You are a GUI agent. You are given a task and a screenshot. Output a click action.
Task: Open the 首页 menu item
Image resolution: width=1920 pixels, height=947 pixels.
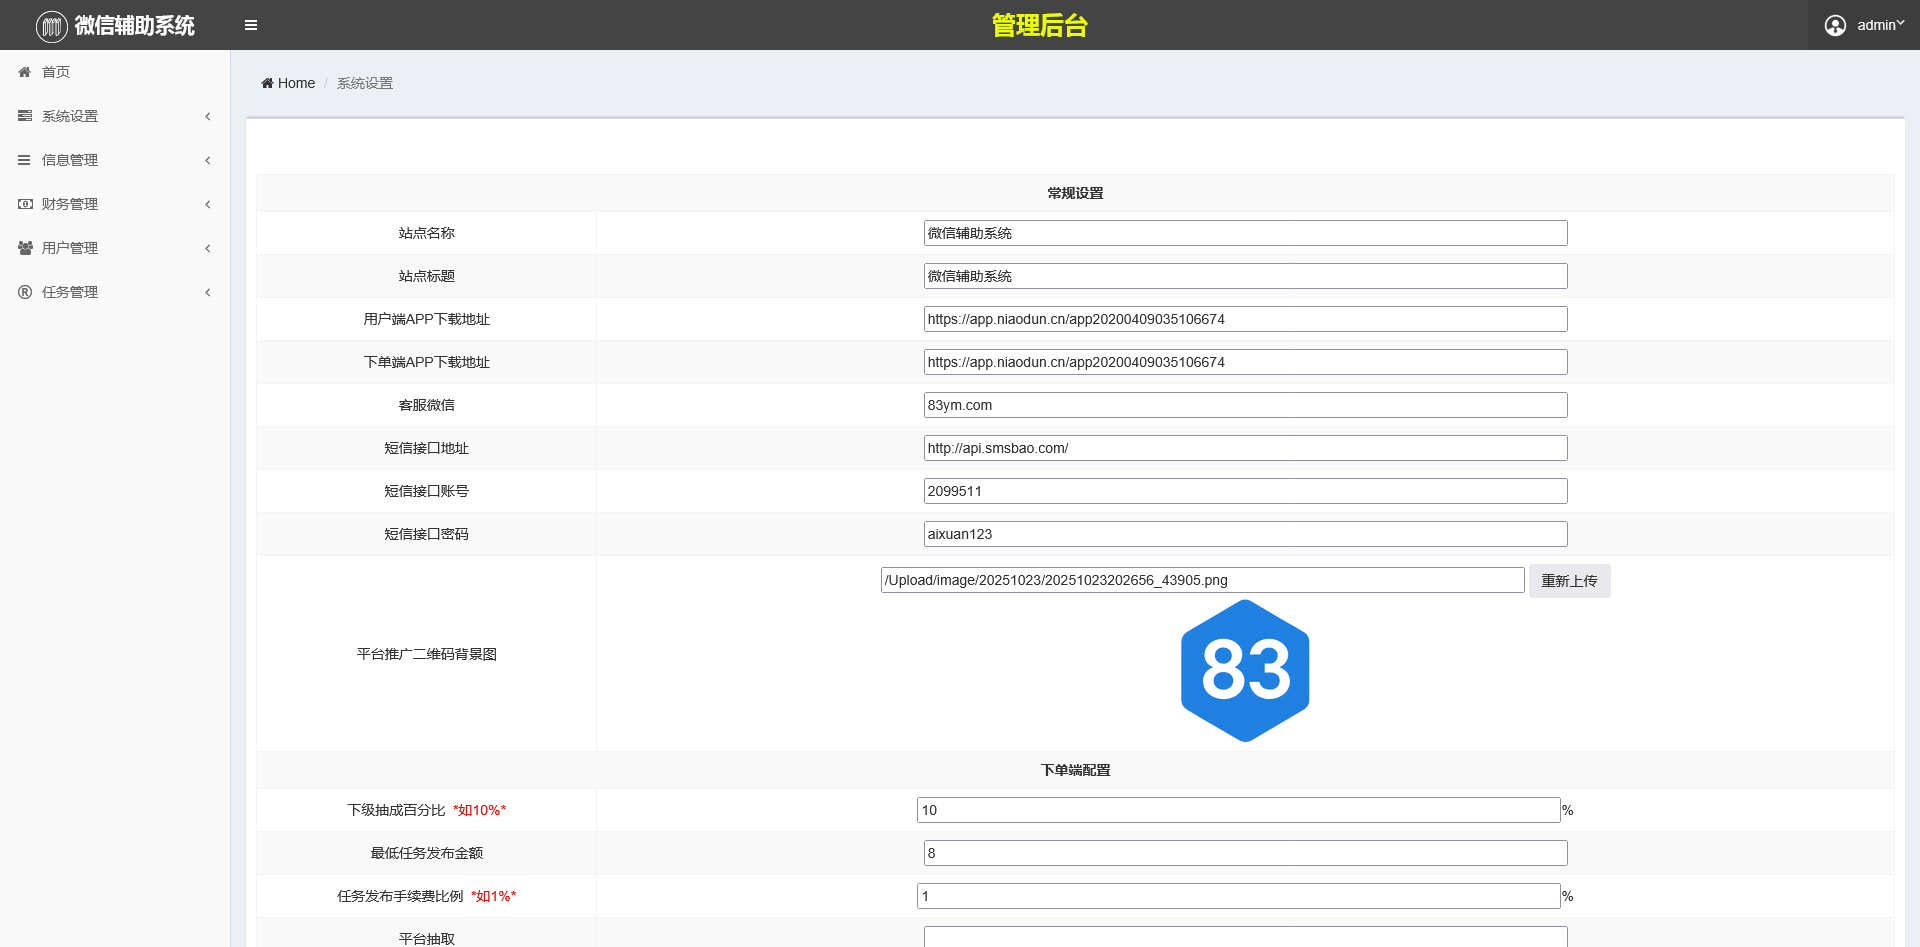115,72
